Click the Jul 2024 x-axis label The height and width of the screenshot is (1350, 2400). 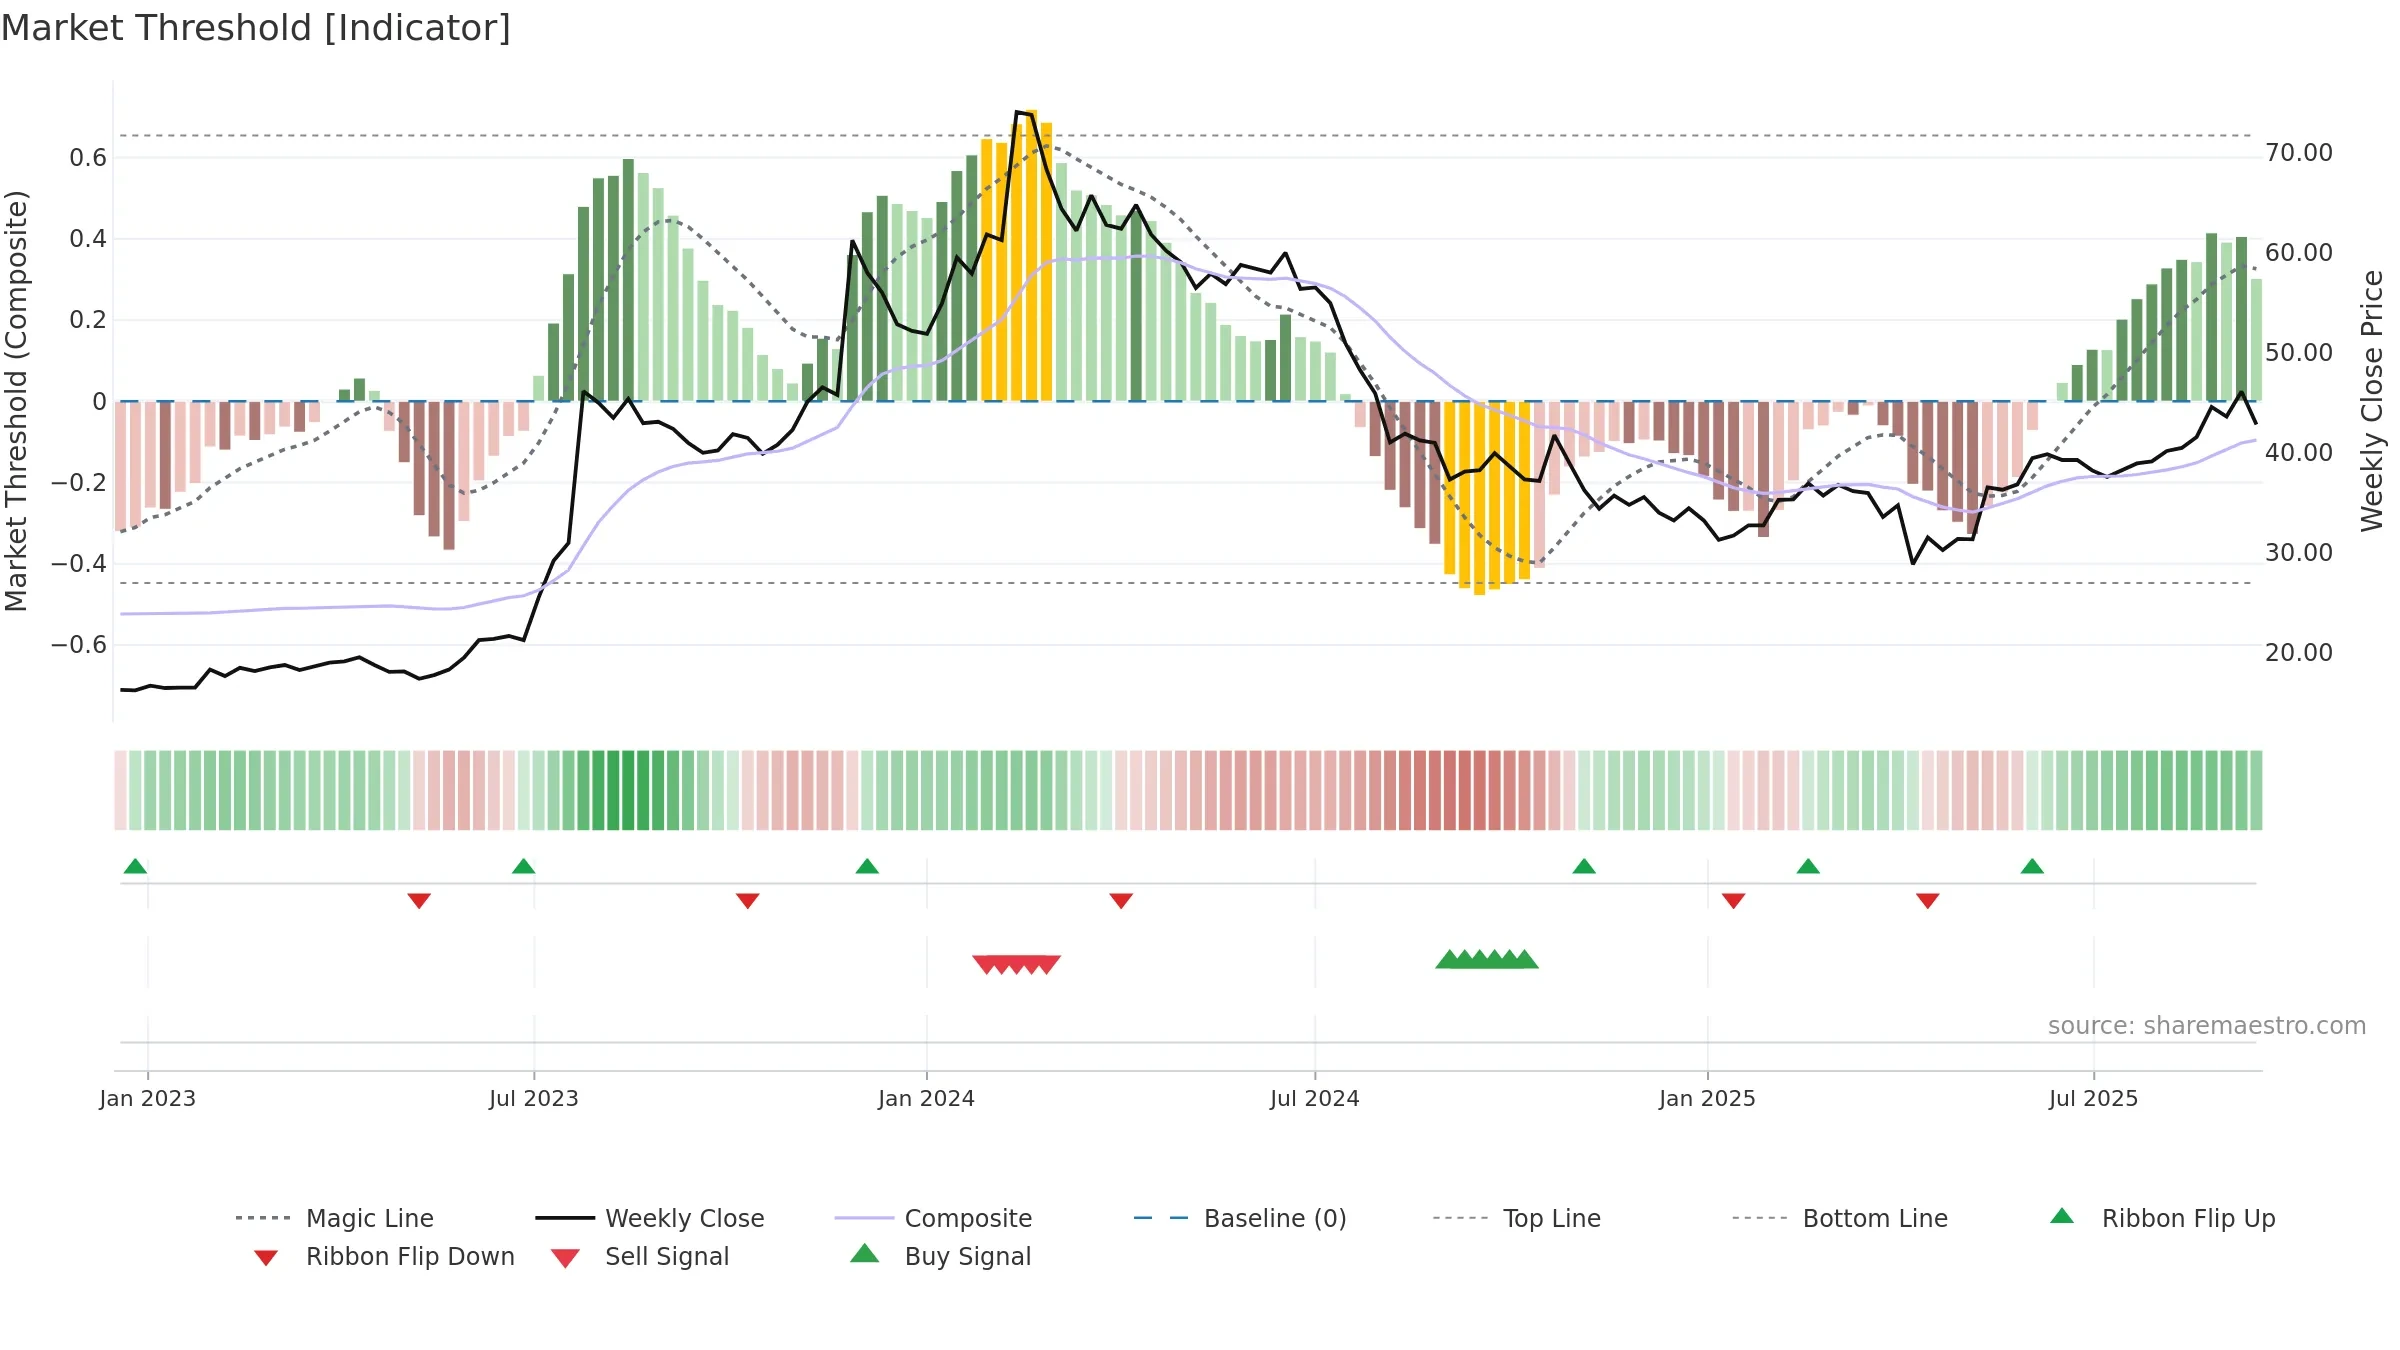[x=1315, y=1098]
